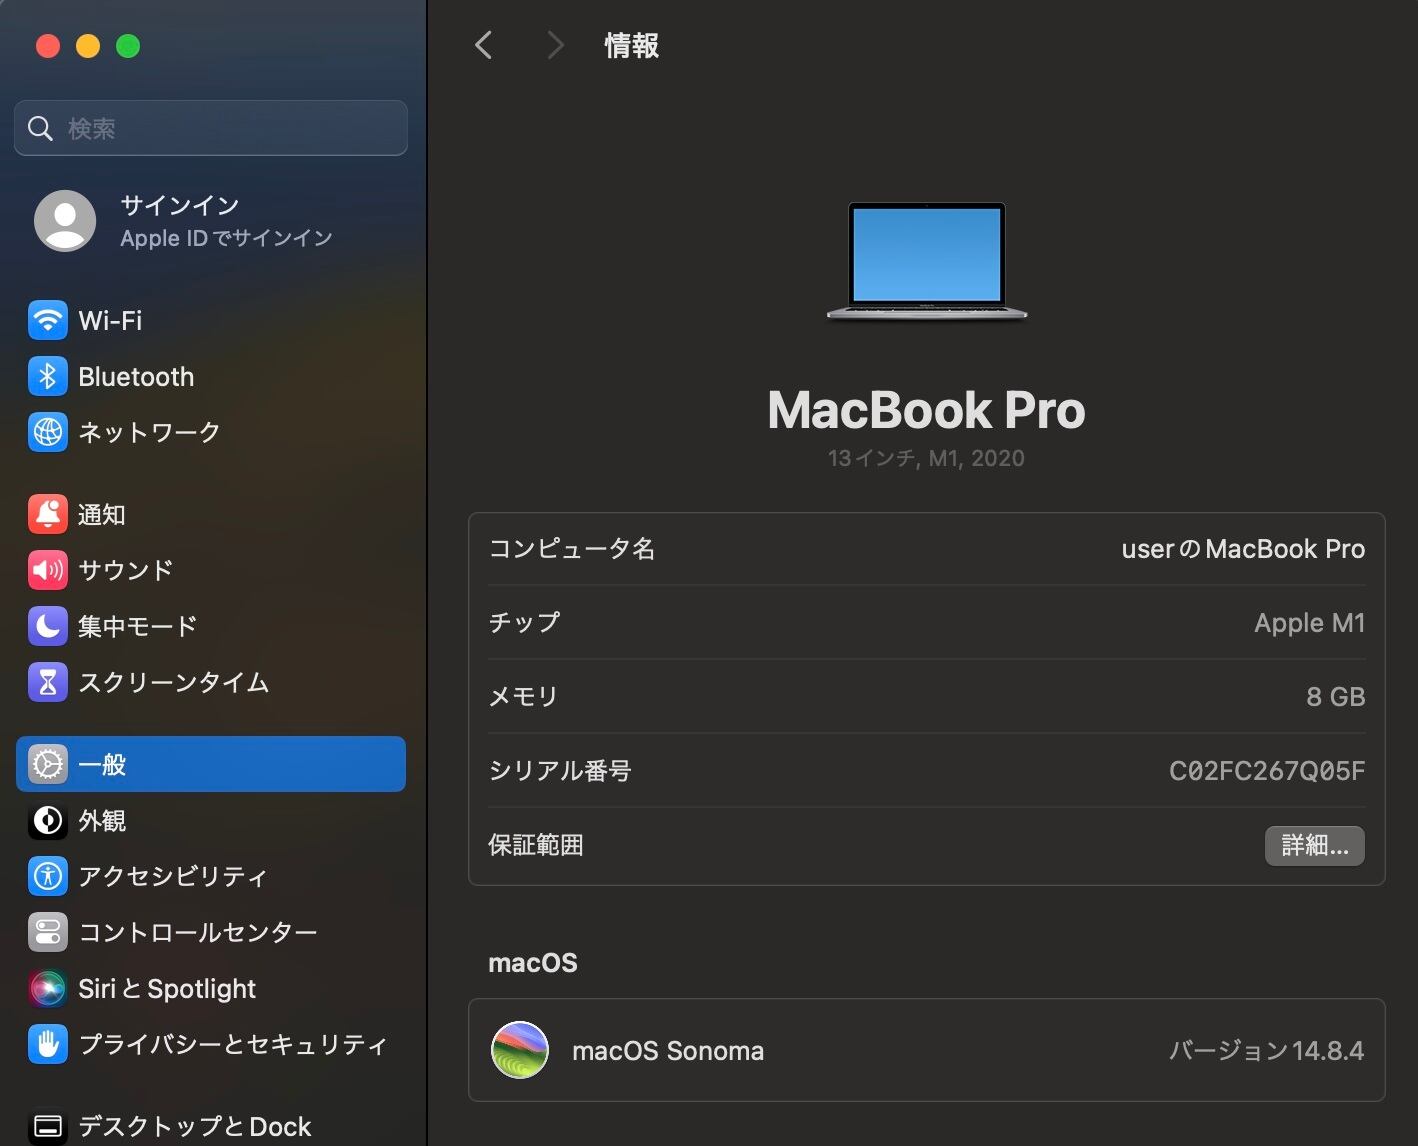Select Siri と Spotlight label
The height and width of the screenshot is (1146, 1418).
click(x=167, y=988)
